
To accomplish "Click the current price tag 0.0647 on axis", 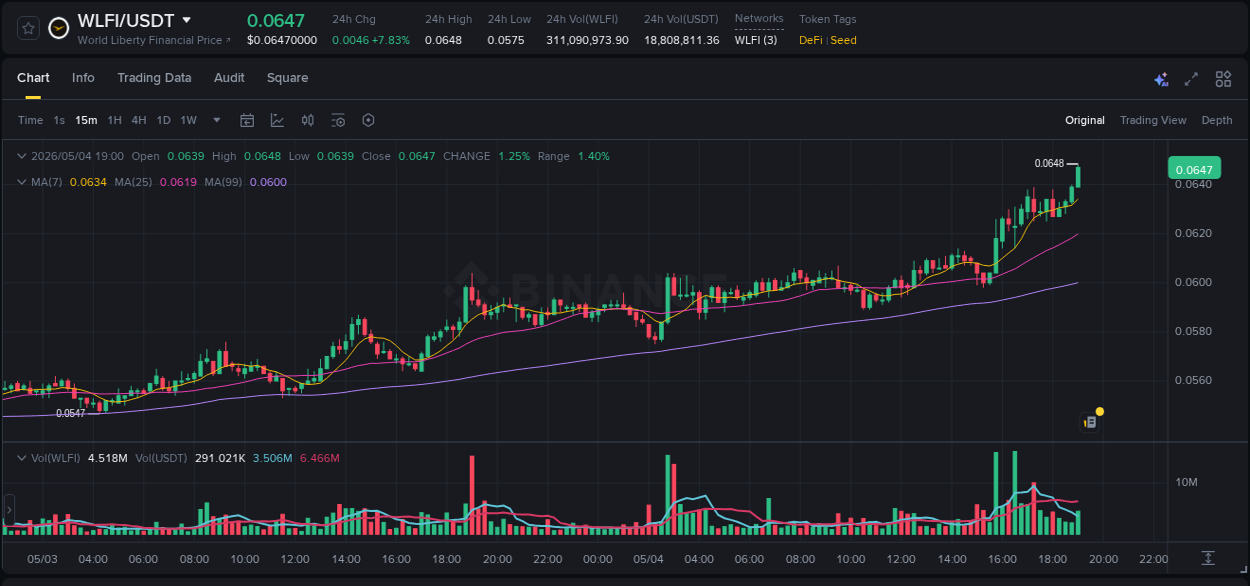I will pyautogui.click(x=1194, y=169).
